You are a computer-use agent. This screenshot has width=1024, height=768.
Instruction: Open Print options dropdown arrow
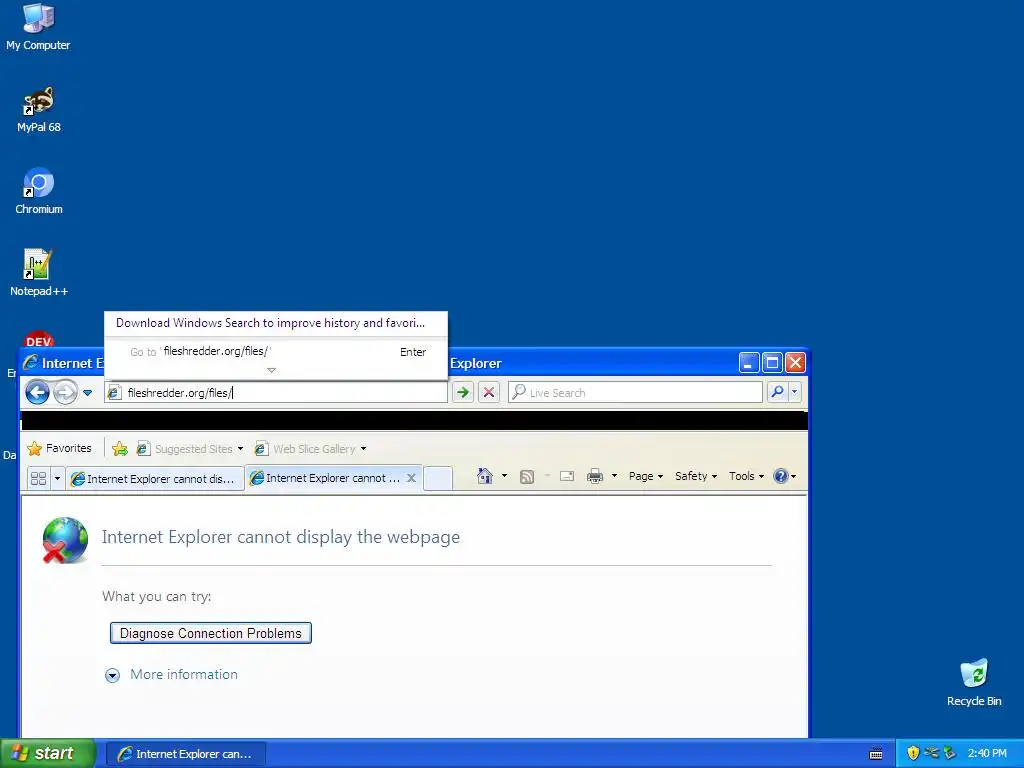pyautogui.click(x=614, y=476)
